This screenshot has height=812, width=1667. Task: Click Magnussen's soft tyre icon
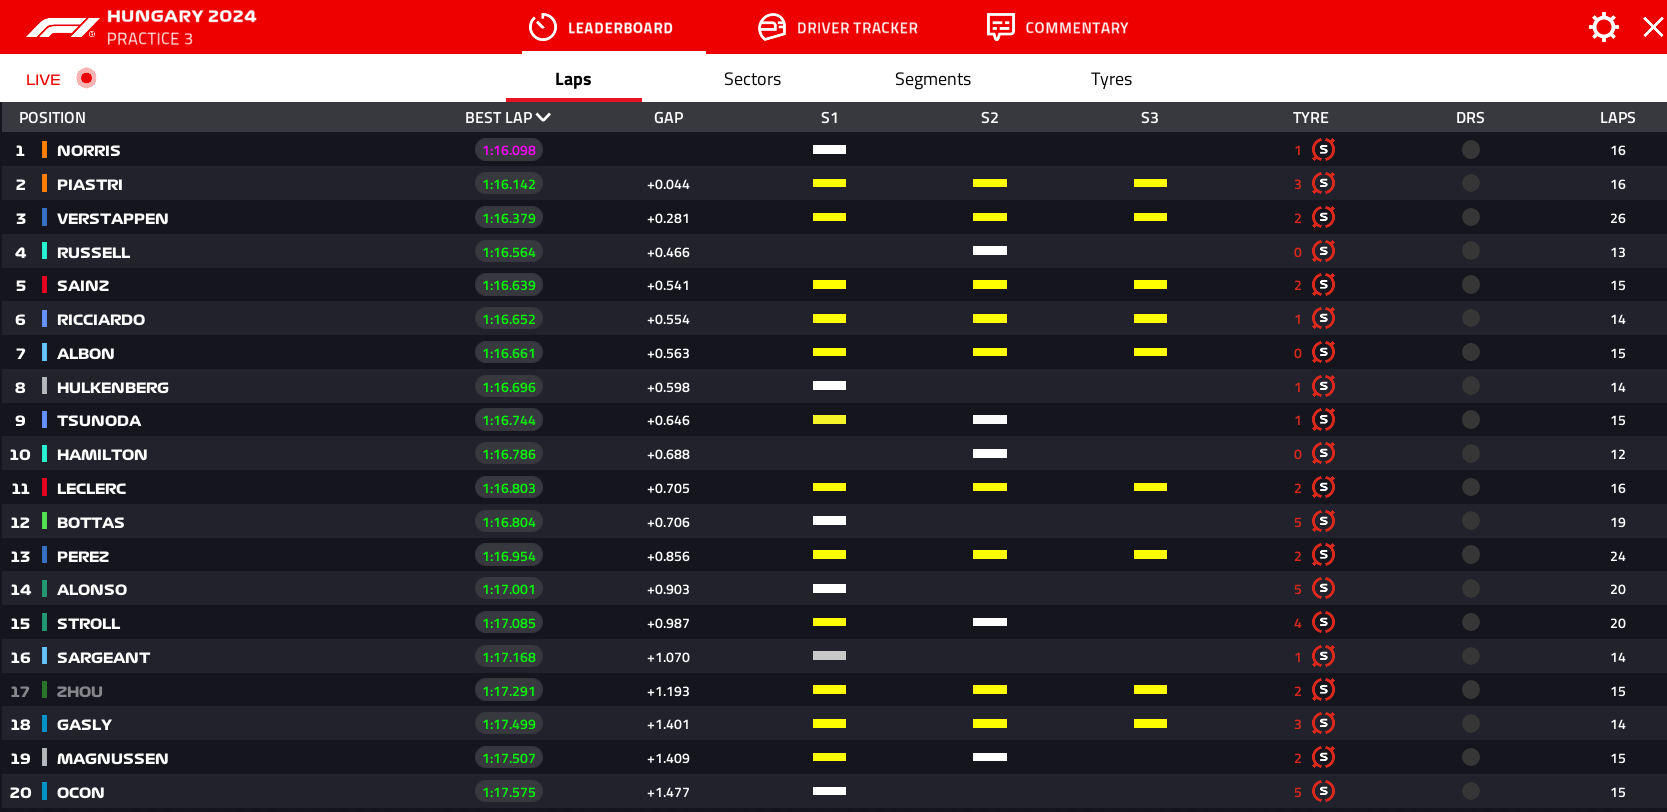point(1324,757)
